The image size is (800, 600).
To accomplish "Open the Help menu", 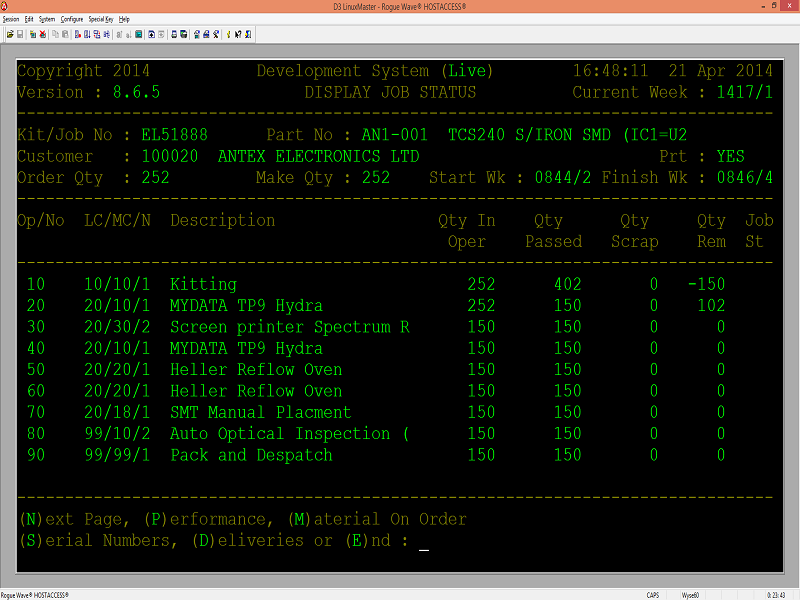I will point(124,19).
